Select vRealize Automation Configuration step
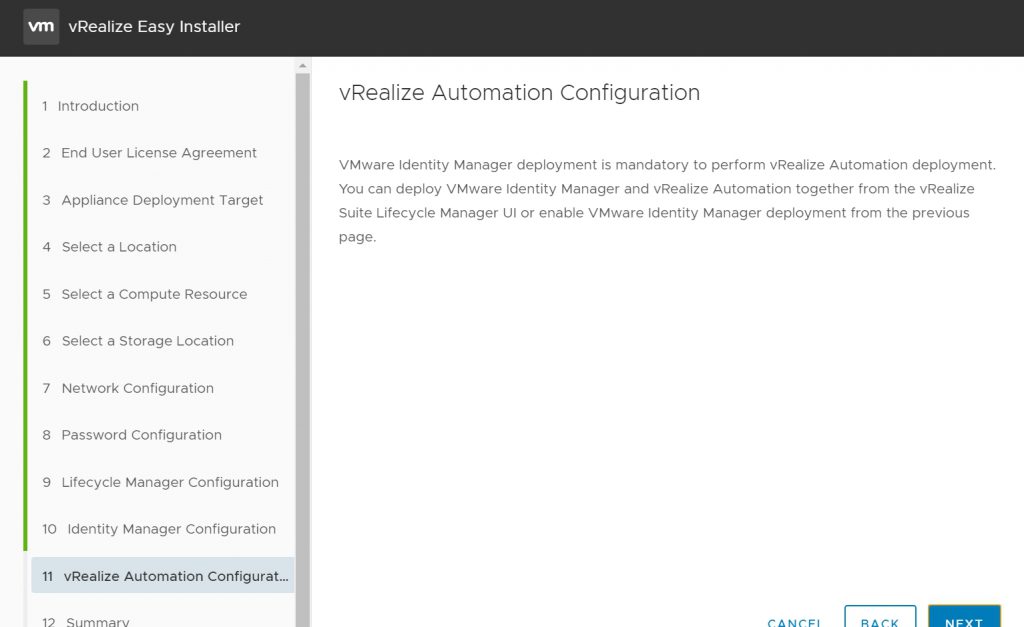Viewport: 1024px width, 627px height. [163, 575]
